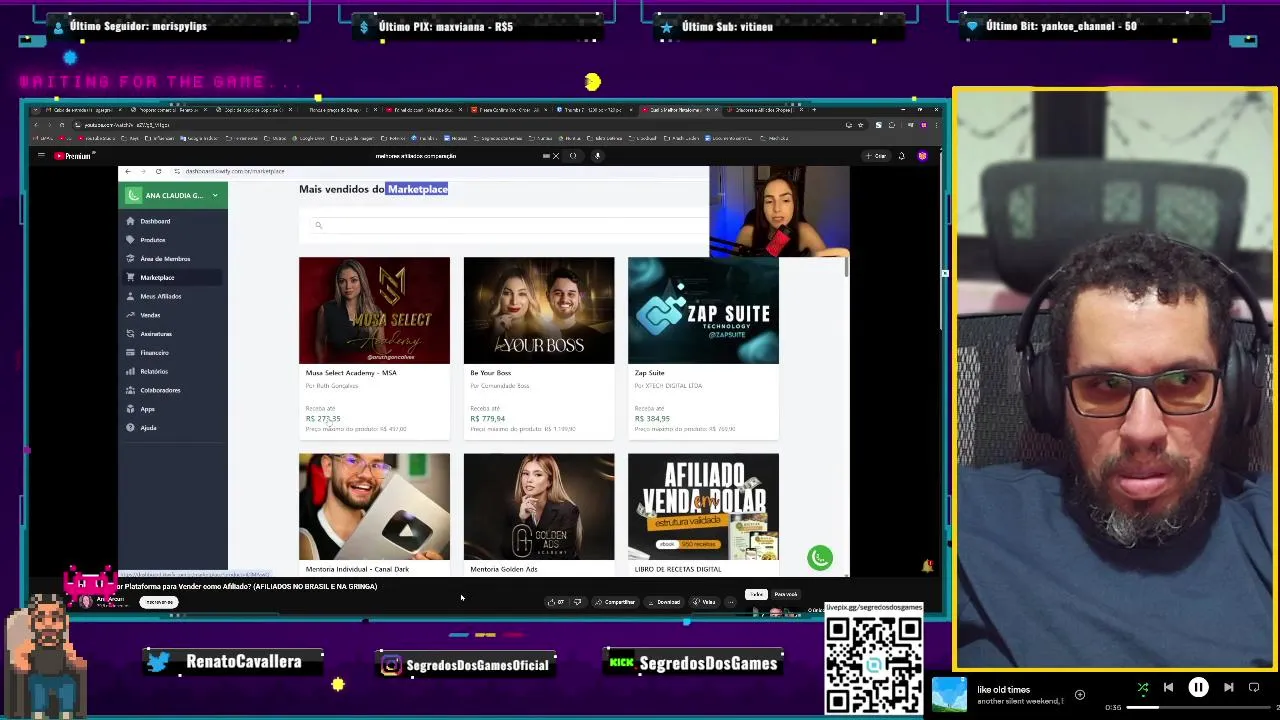The width and height of the screenshot is (1280, 720).
Task: Pause the Spotify track
Action: (1198, 688)
